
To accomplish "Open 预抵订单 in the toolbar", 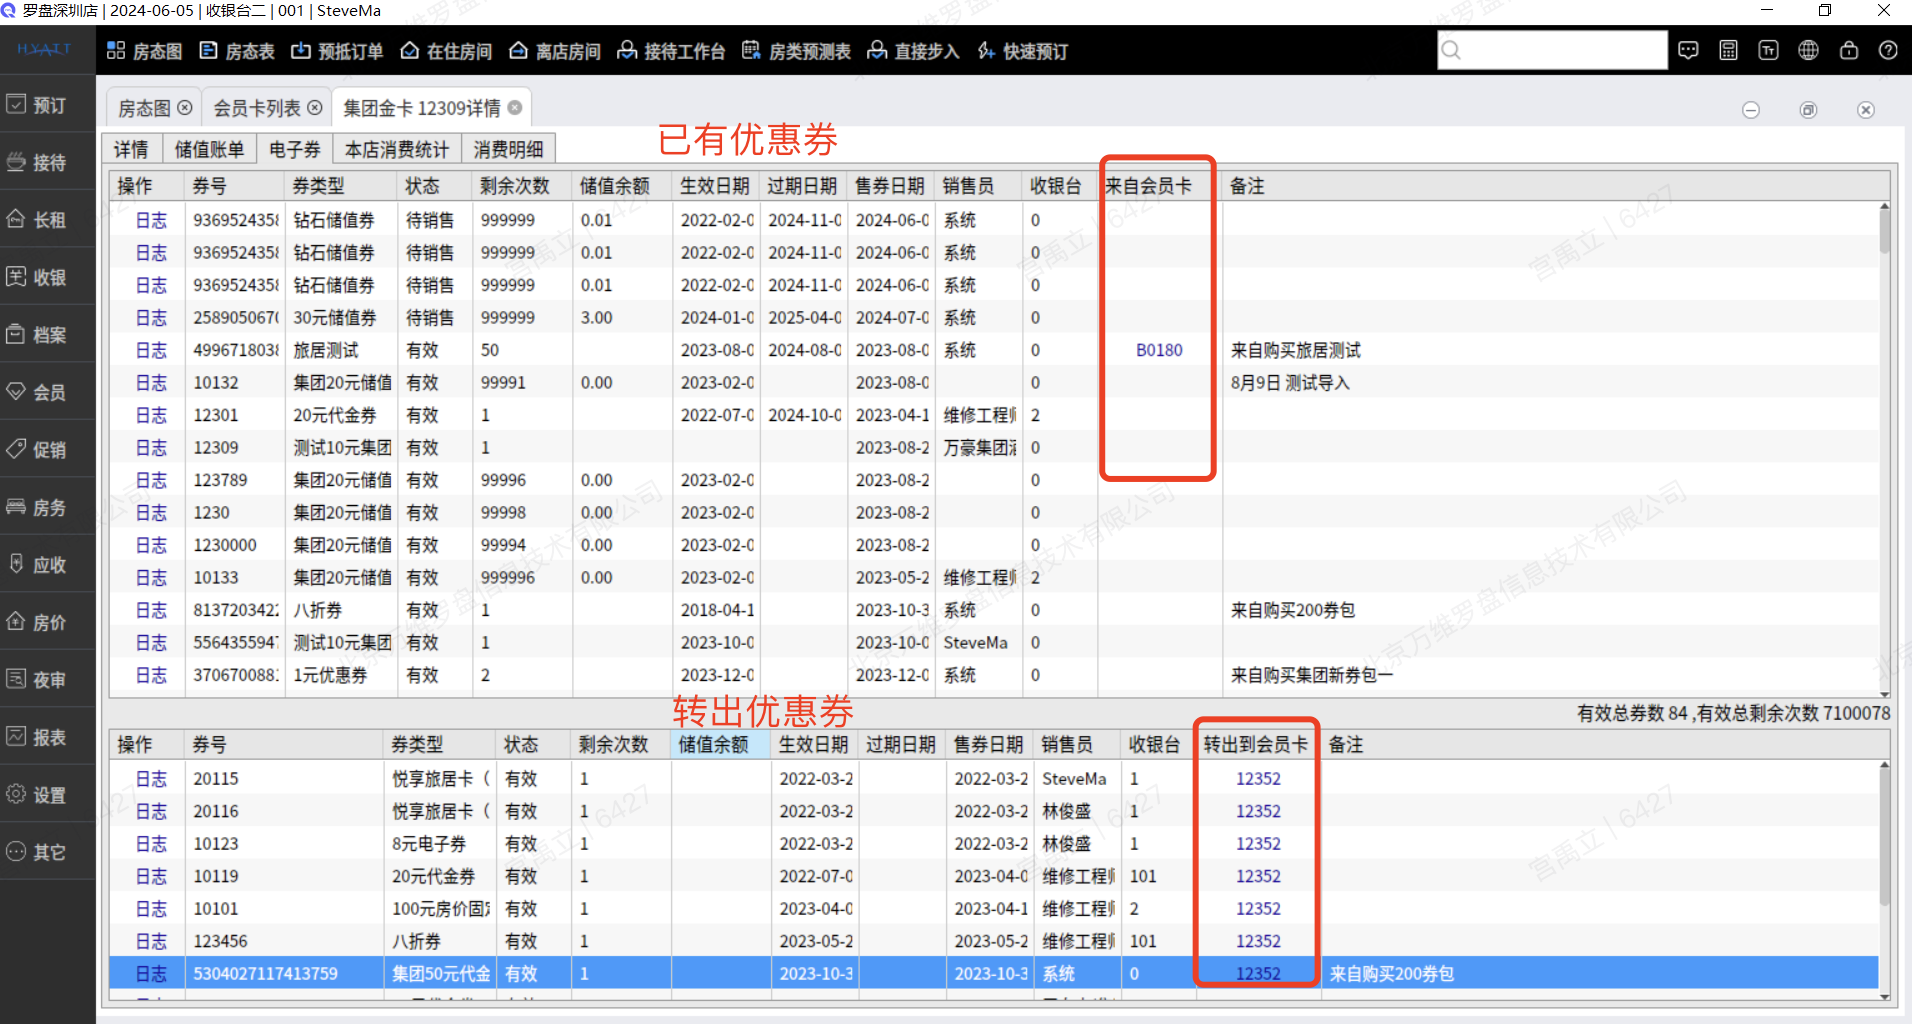I will (337, 51).
